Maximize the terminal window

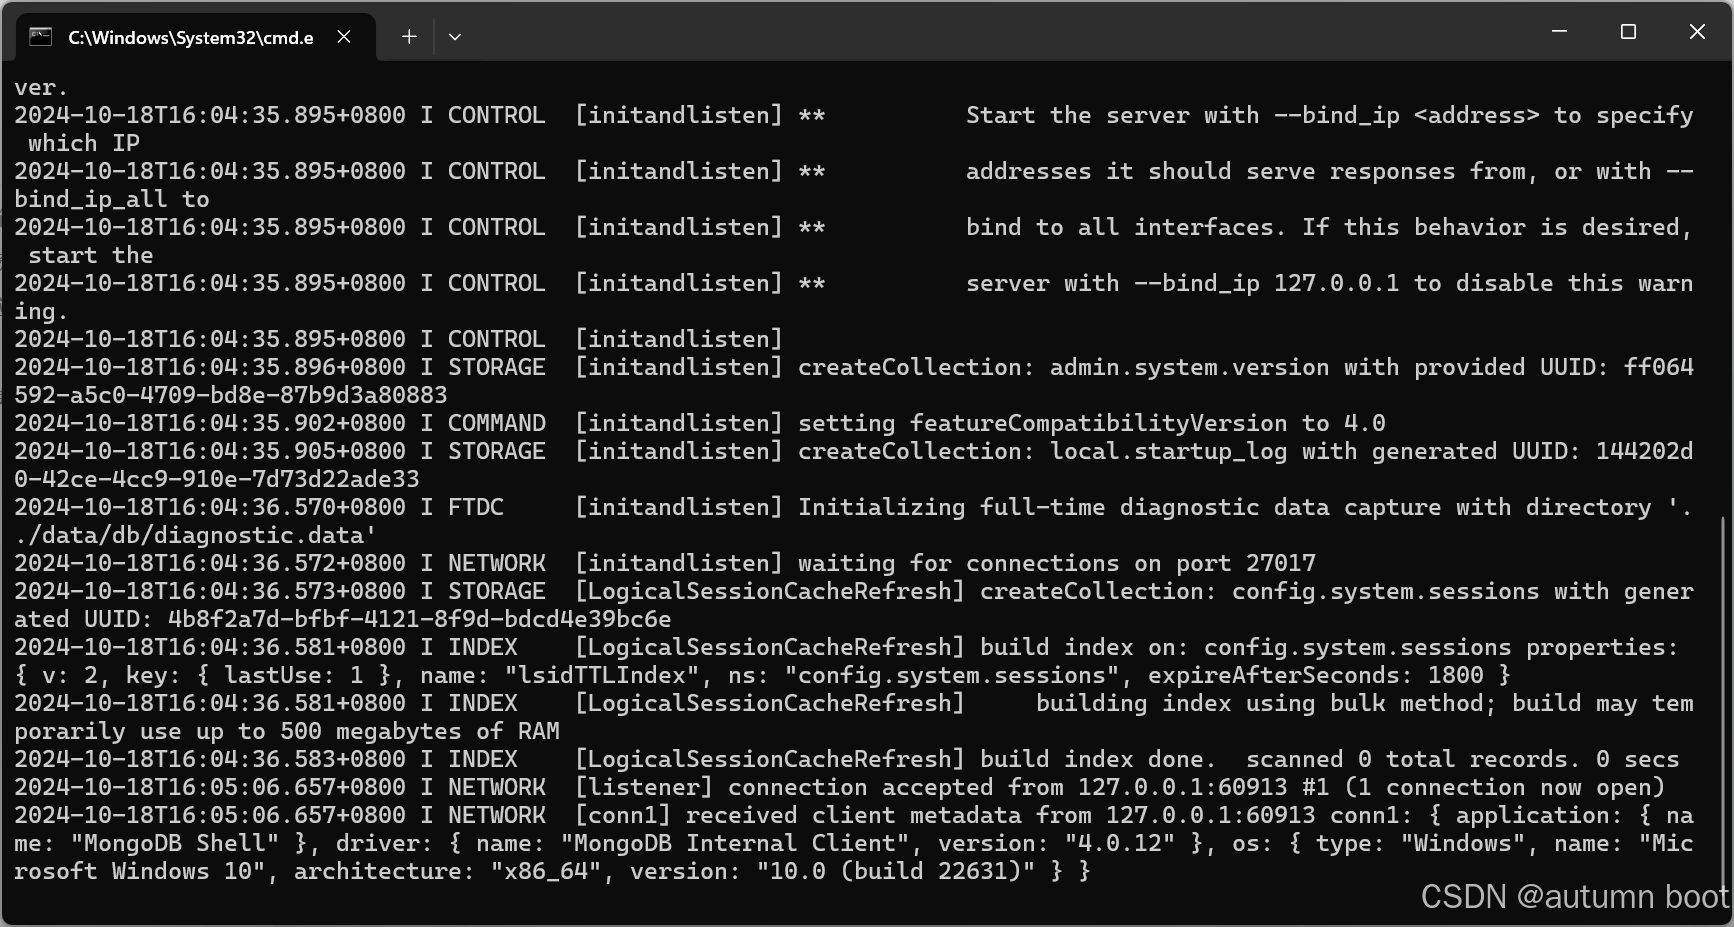click(x=1627, y=31)
